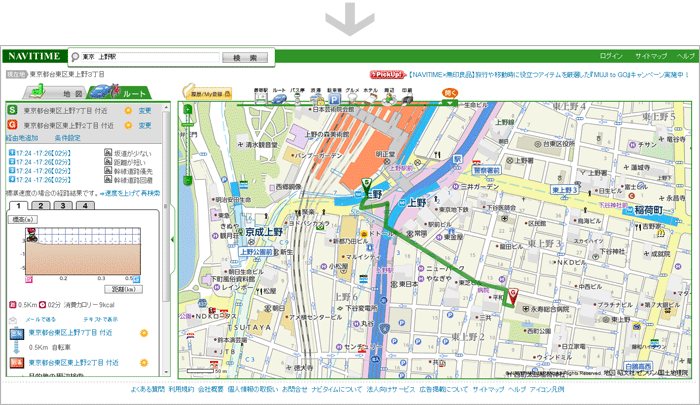
Task: Click テキストで表示 link
Action: [x=101, y=319]
